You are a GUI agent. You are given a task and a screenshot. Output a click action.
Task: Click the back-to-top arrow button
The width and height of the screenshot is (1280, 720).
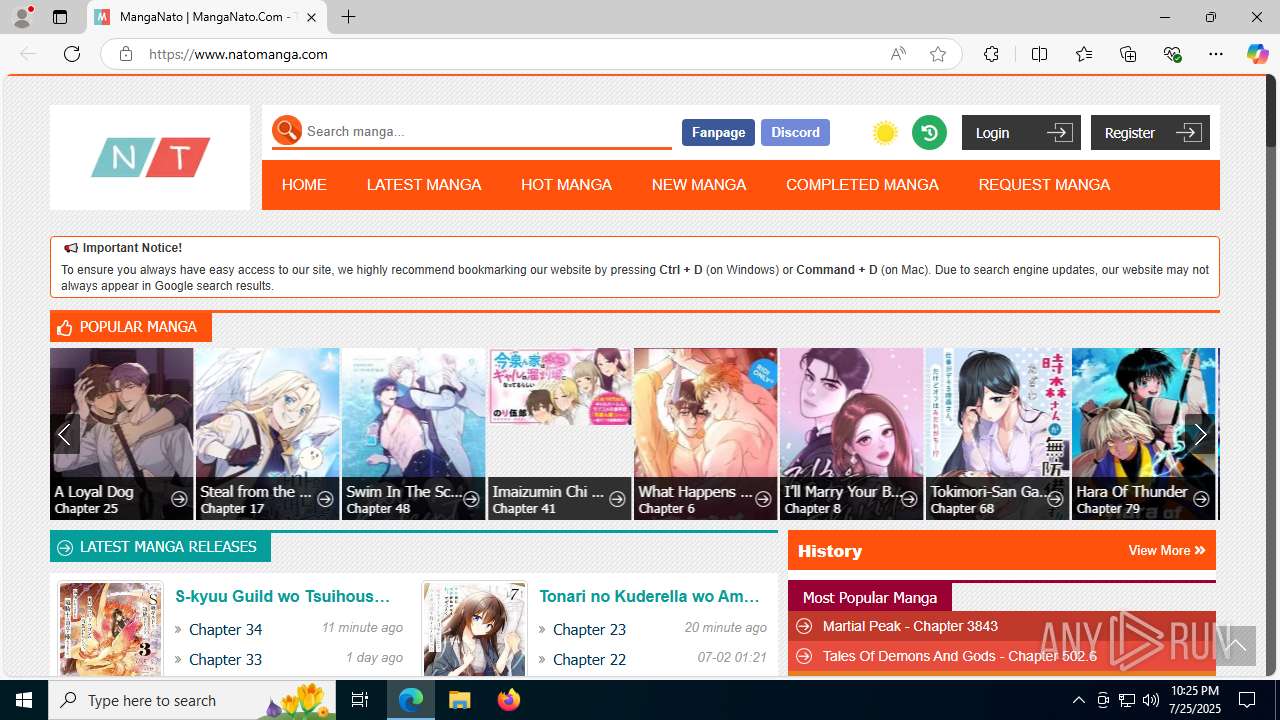(x=1235, y=646)
